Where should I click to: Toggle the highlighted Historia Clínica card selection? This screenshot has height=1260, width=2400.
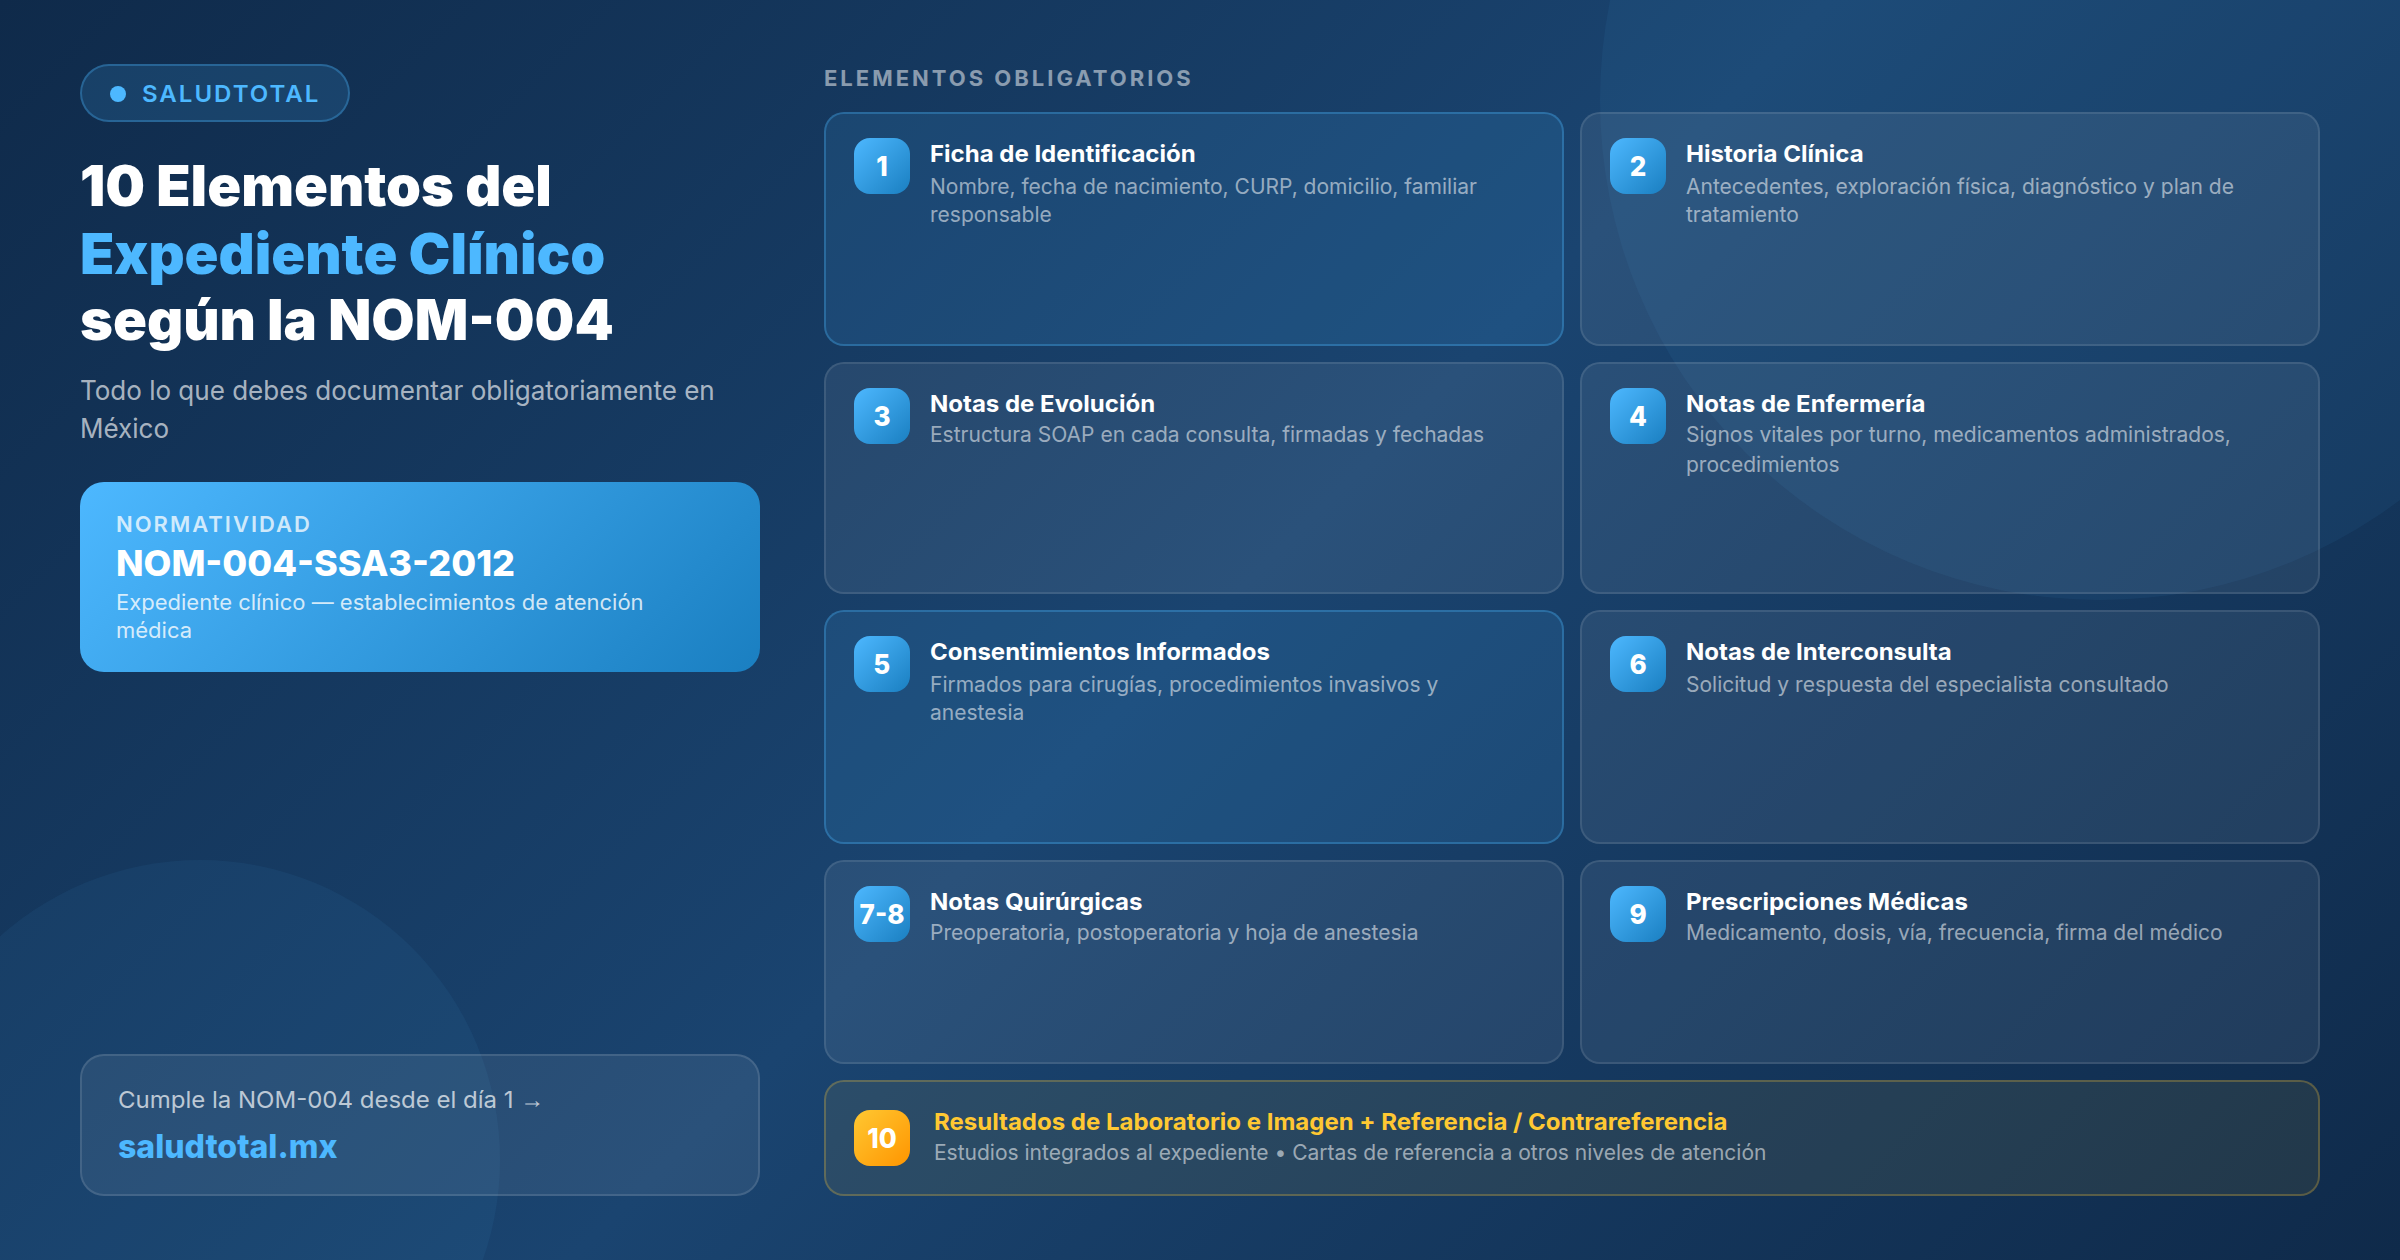[1950, 230]
